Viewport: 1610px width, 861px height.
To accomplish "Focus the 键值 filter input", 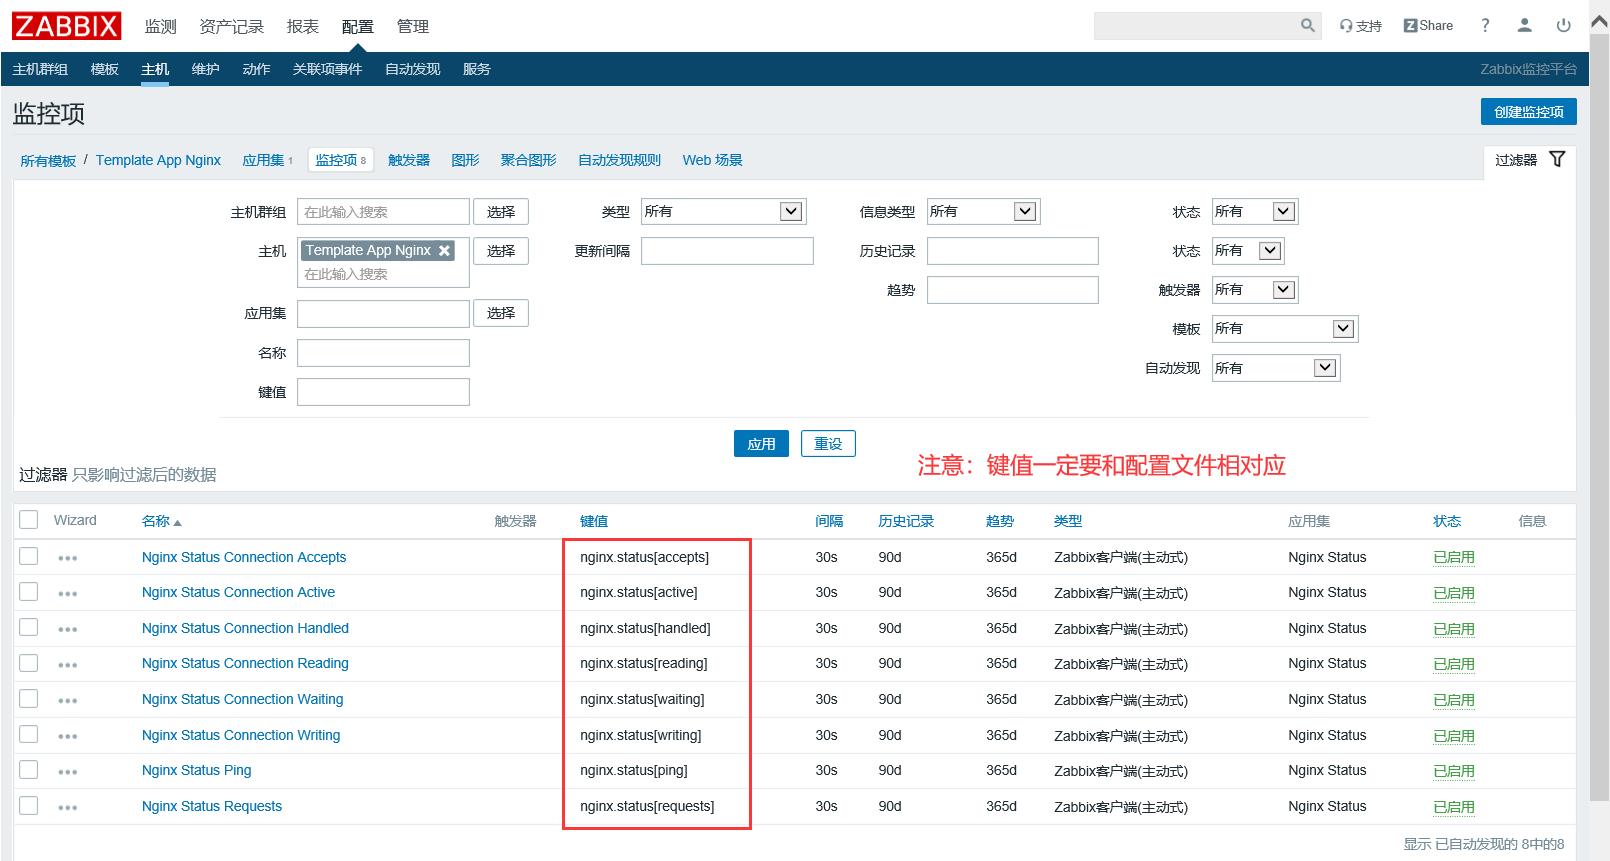I will [x=383, y=392].
